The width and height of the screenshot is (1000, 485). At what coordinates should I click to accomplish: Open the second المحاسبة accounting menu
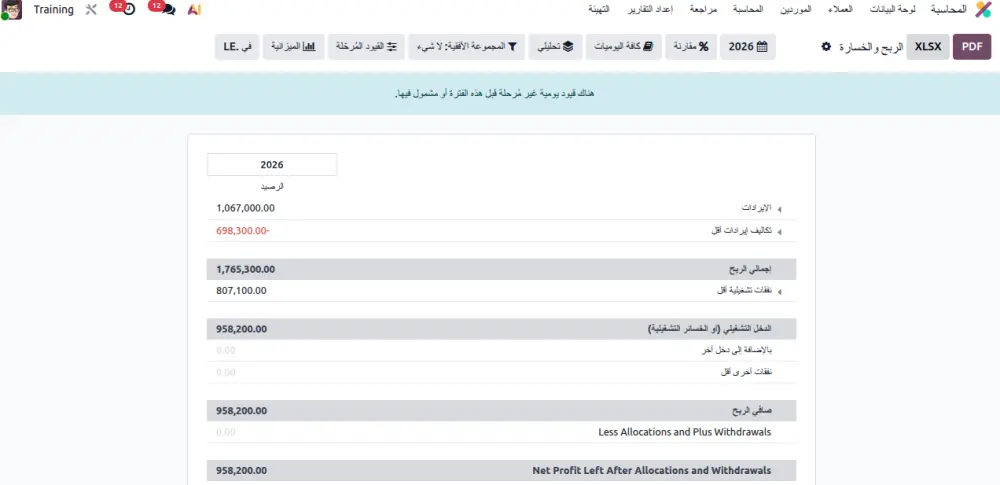pyautogui.click(x=749, y=10)
